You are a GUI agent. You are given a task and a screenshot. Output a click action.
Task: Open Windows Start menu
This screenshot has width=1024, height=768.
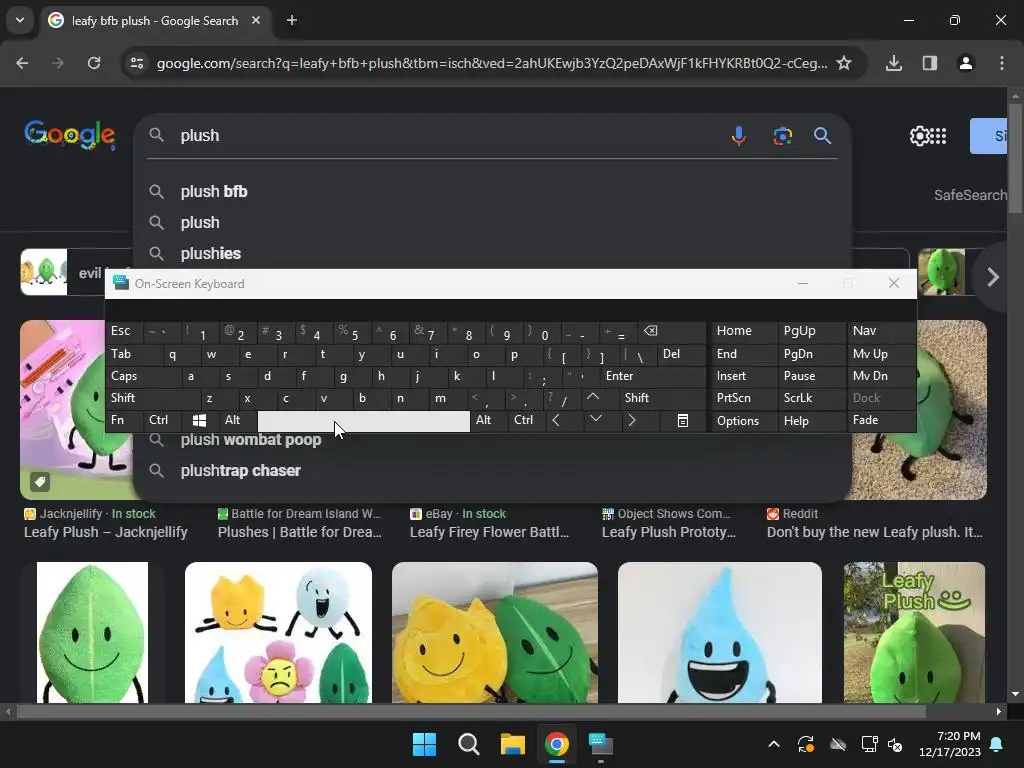click(x=424, y=744)
